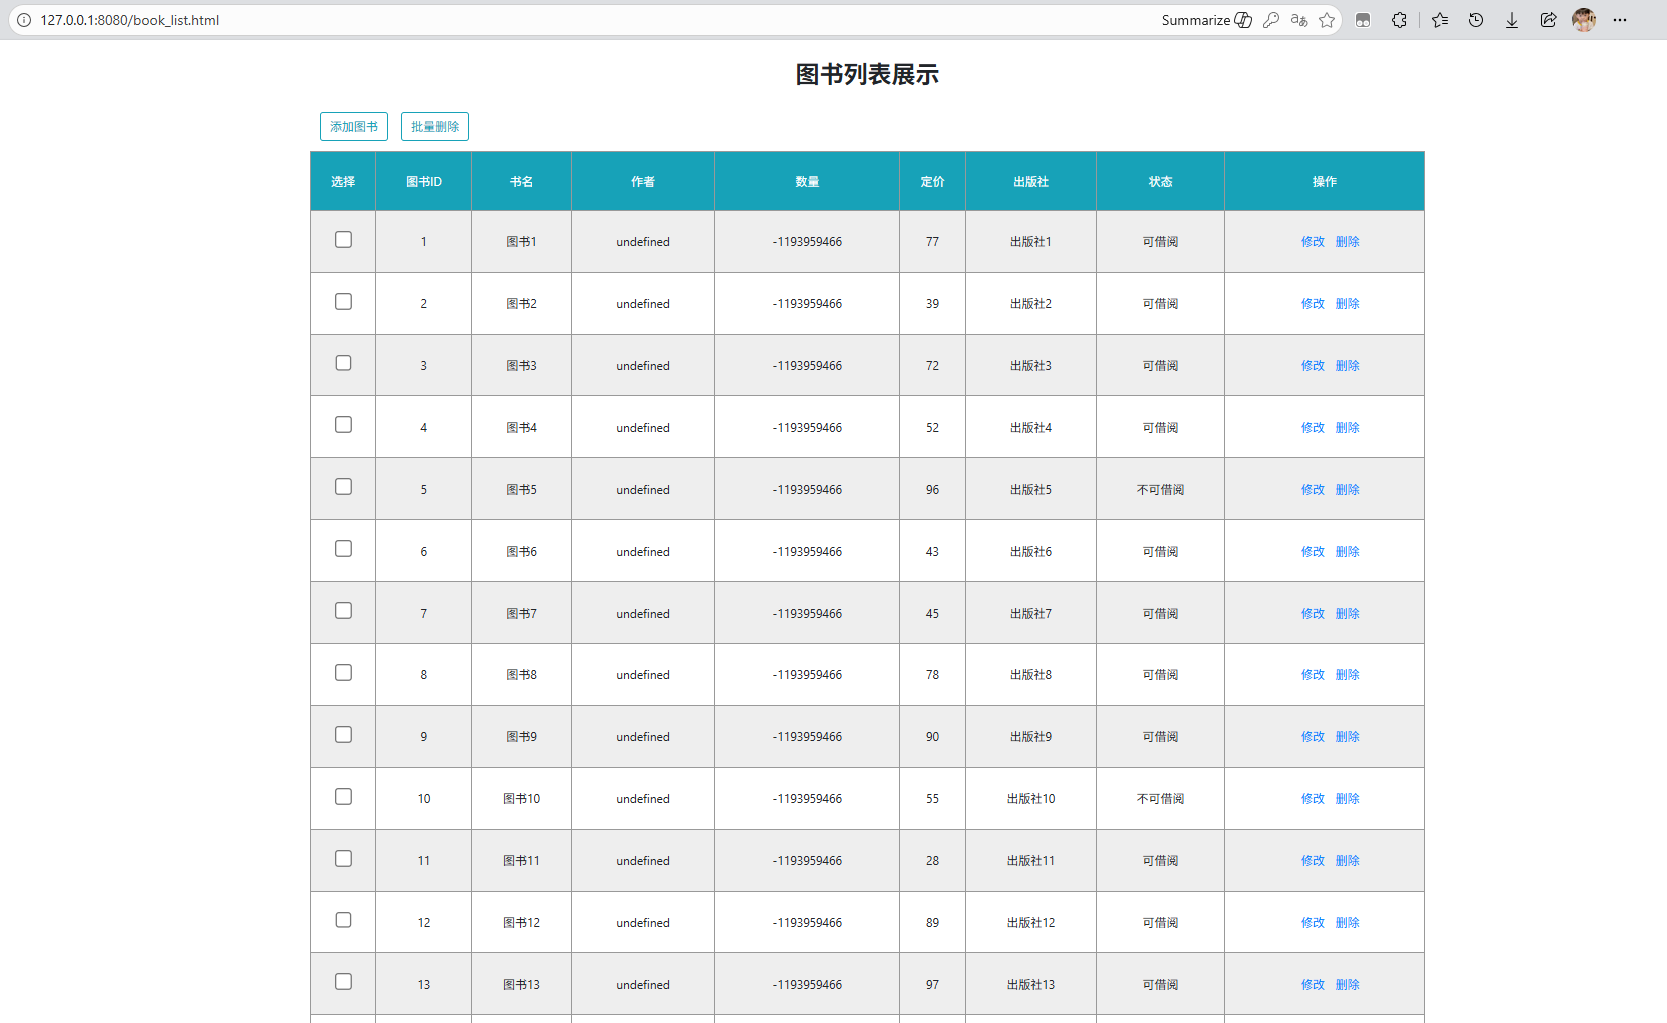Viewport: 1667px width, 1023px height.
Task: Click the 可借阅 status in 图书2 row
Action: click(x=1160, y=304)
